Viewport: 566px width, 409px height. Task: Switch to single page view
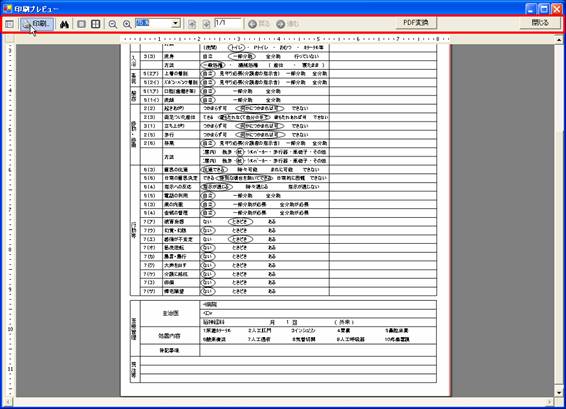pyautogui.click(x=82, y=24)
